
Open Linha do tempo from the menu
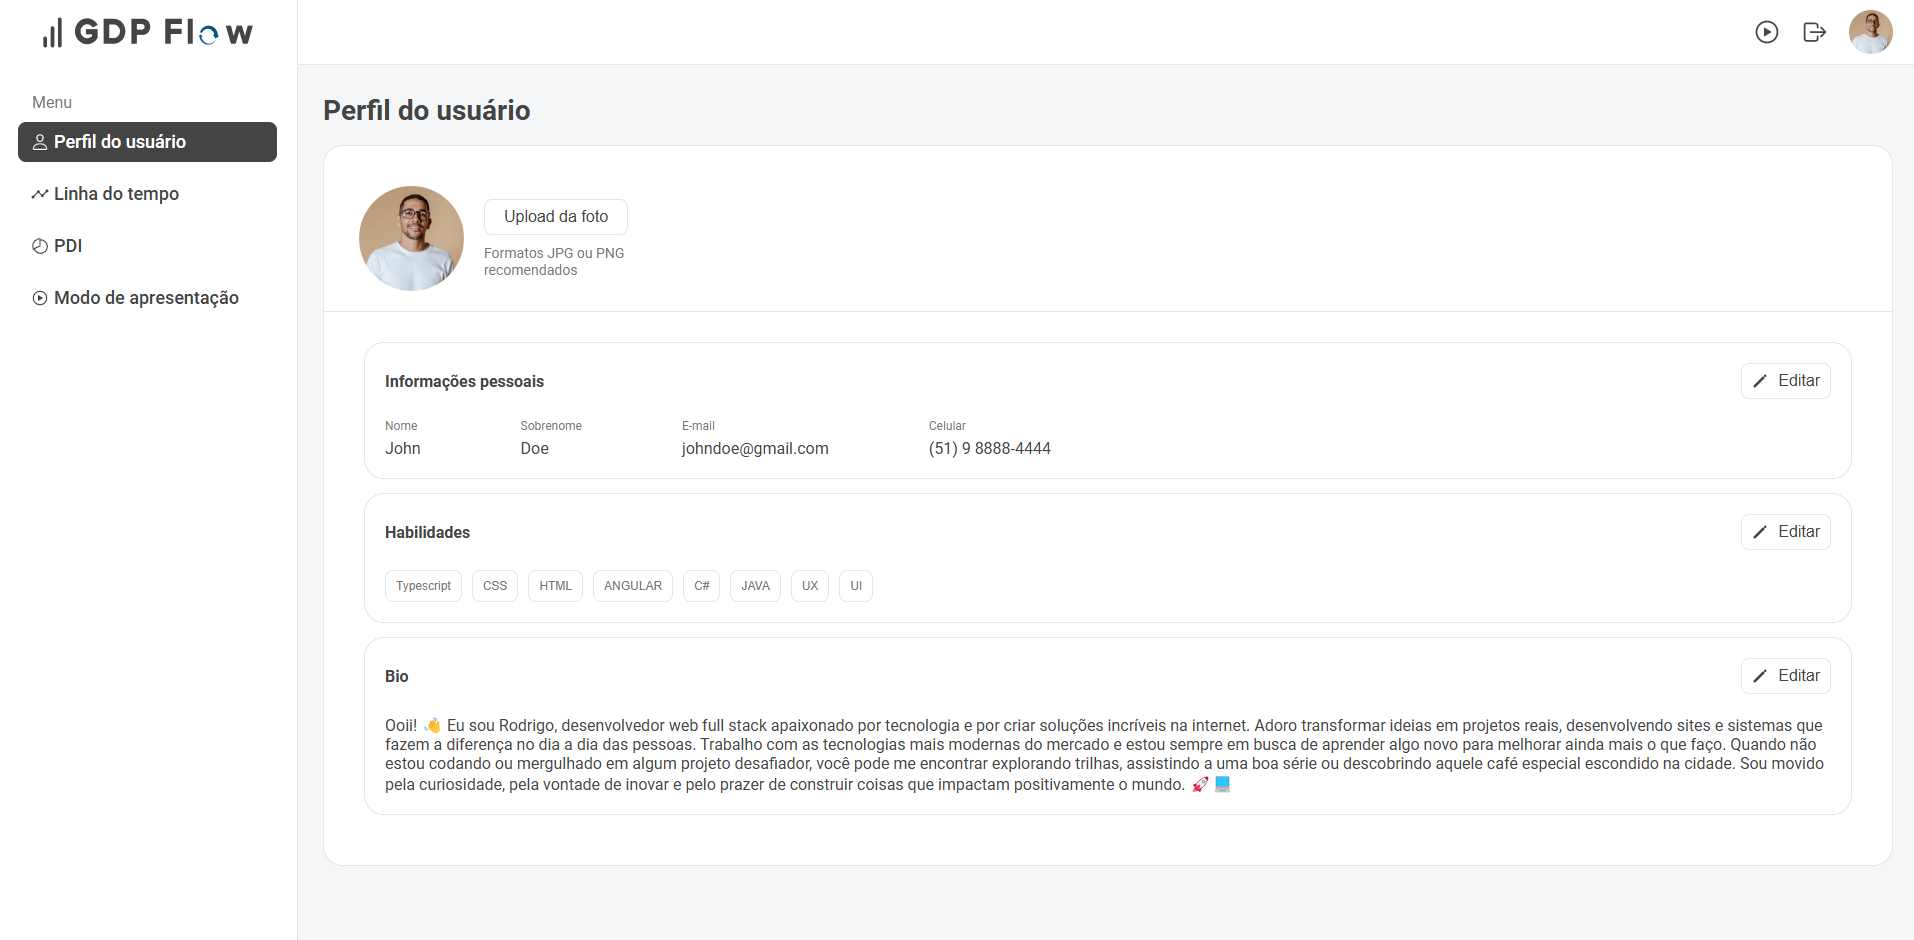point(116,193)
